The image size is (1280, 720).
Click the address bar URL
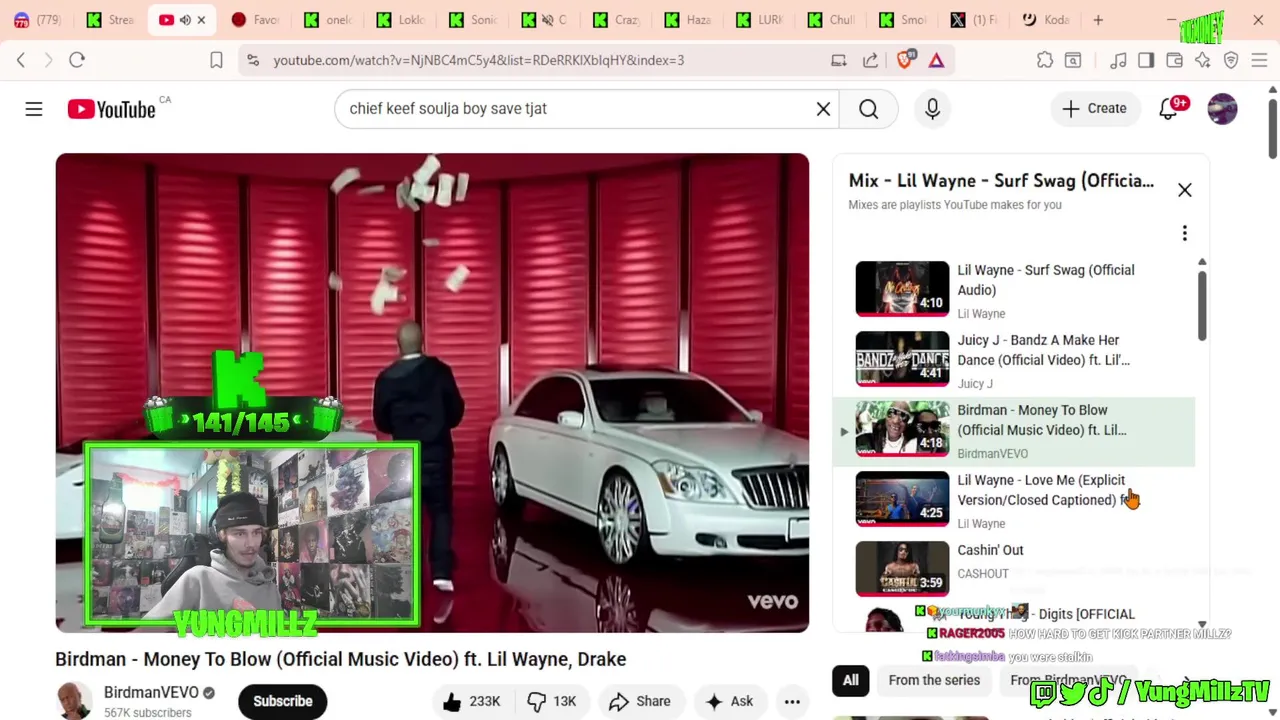(479, 60)
